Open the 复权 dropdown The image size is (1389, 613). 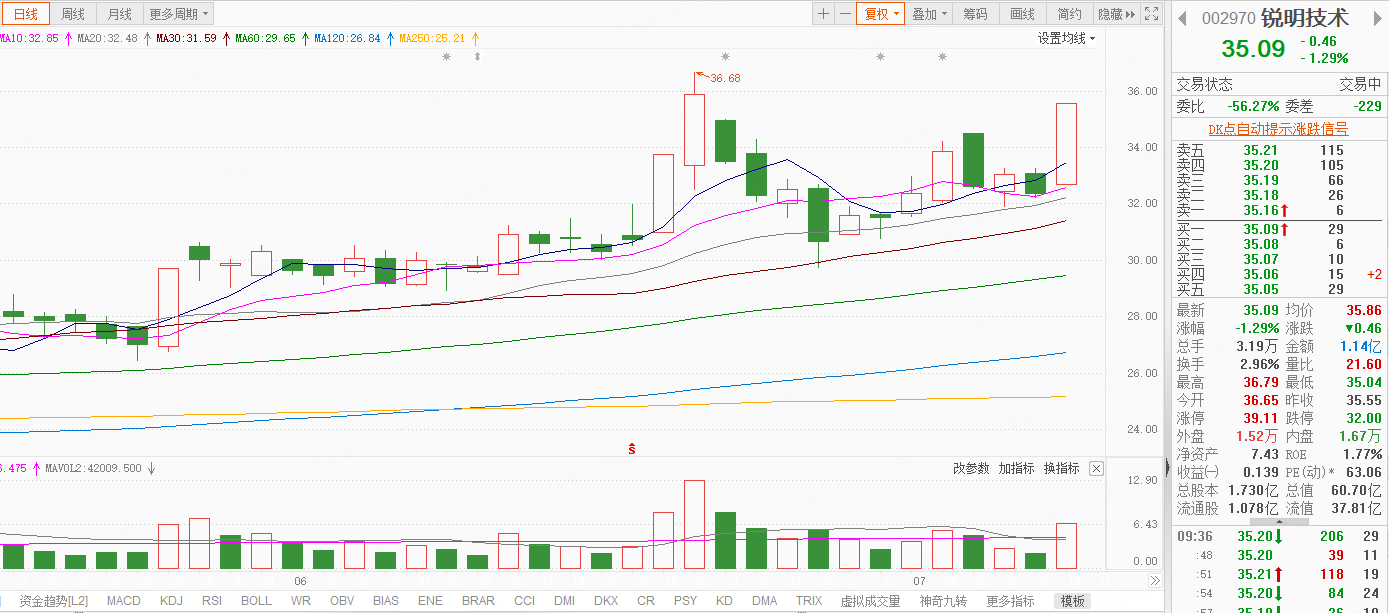click(x=881, y=14)
